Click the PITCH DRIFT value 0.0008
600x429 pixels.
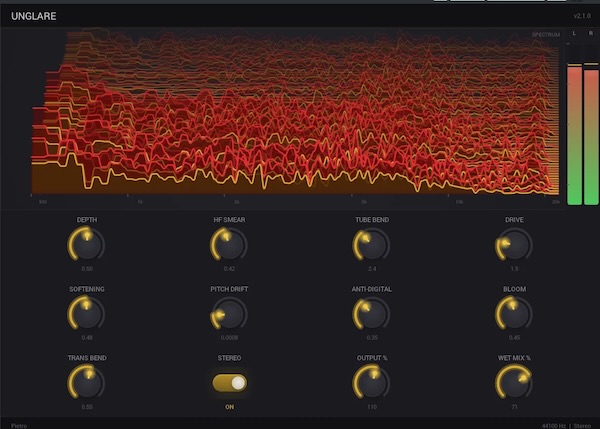[229, 338]
